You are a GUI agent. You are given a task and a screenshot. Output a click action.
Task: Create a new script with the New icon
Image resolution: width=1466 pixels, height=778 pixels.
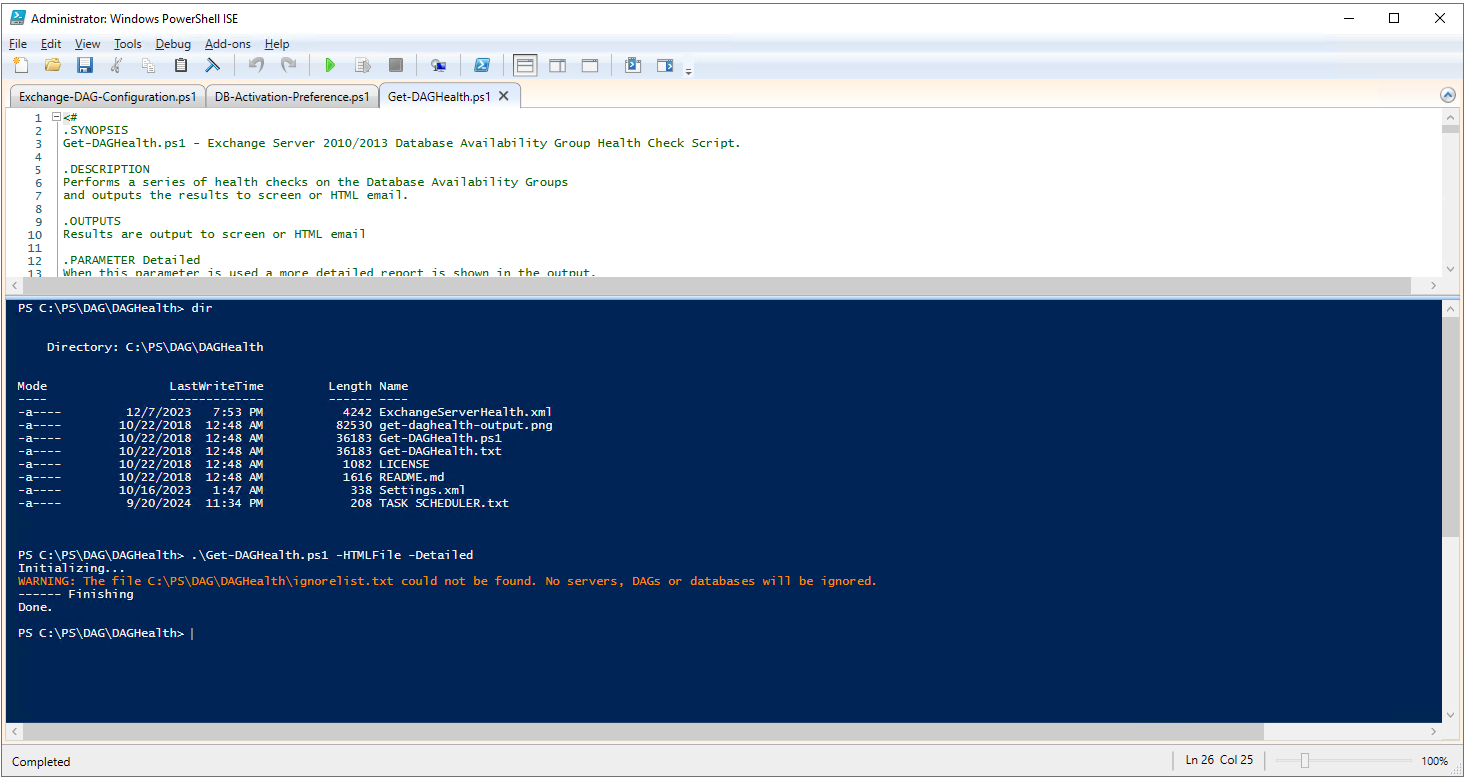[x=21, y=65]
